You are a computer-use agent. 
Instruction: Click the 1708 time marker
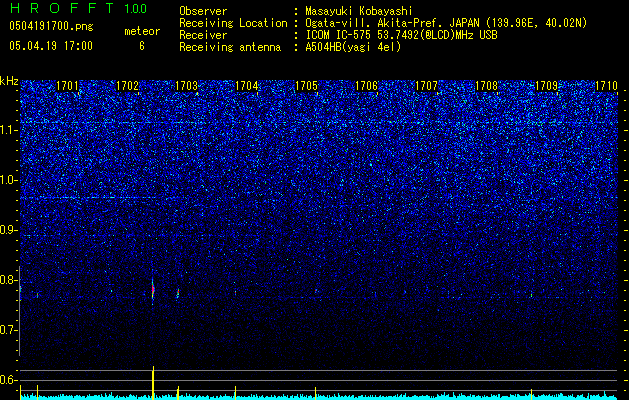486,86
